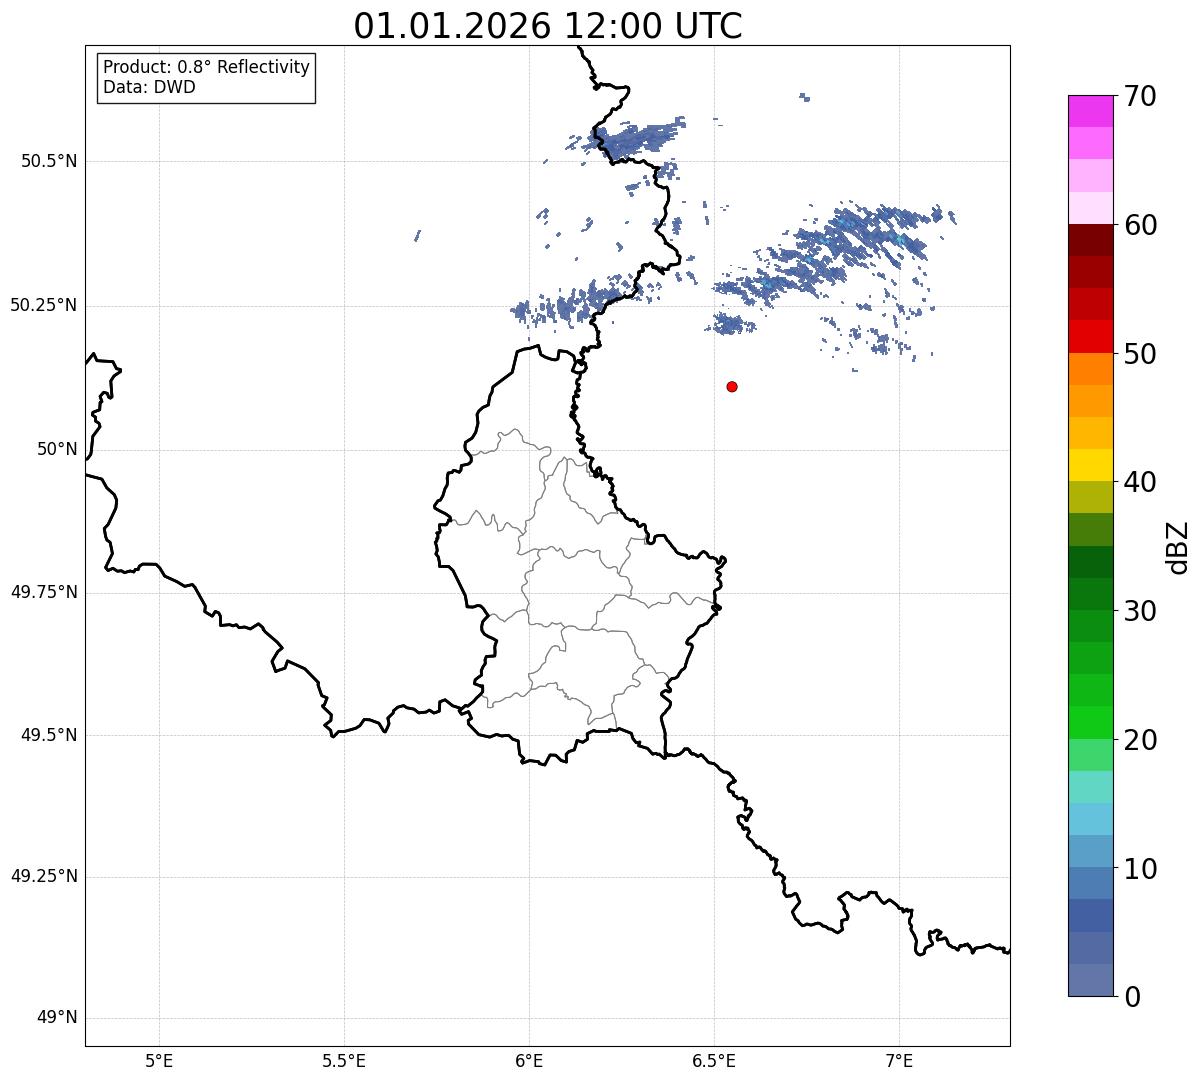The width and height of the screenshot is (1202, 1081).
Task: Click the red location marker dot
Action: pos(732,386)
